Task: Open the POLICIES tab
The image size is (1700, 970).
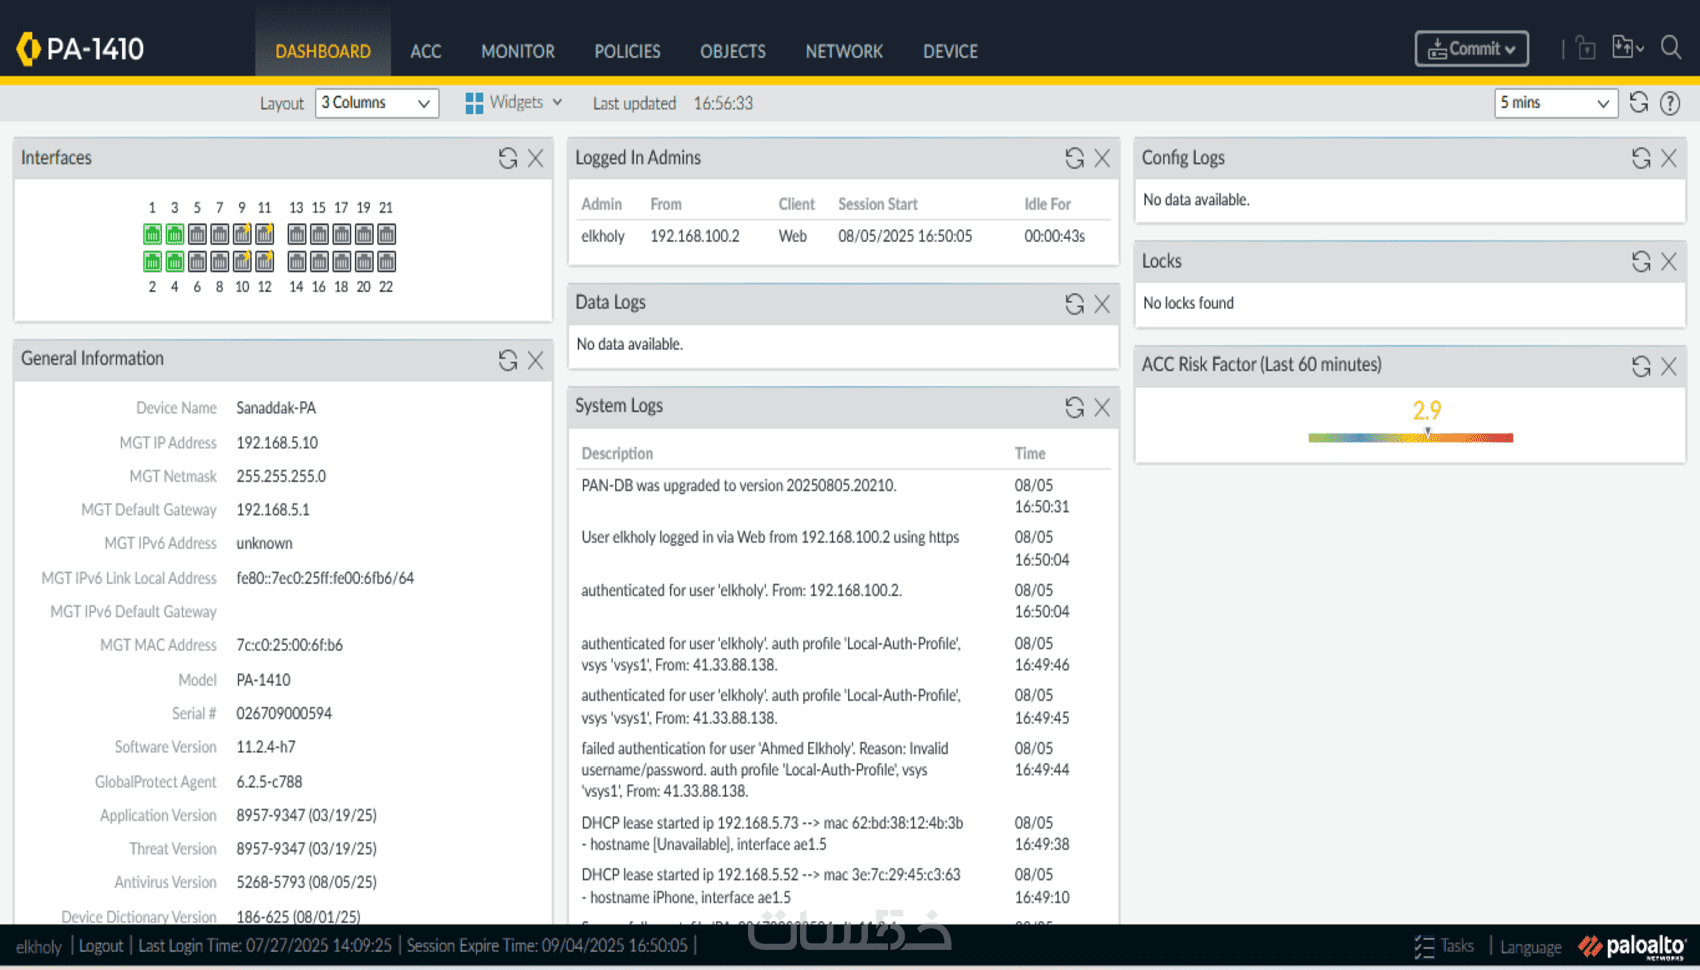Action: tap(627, 51)
